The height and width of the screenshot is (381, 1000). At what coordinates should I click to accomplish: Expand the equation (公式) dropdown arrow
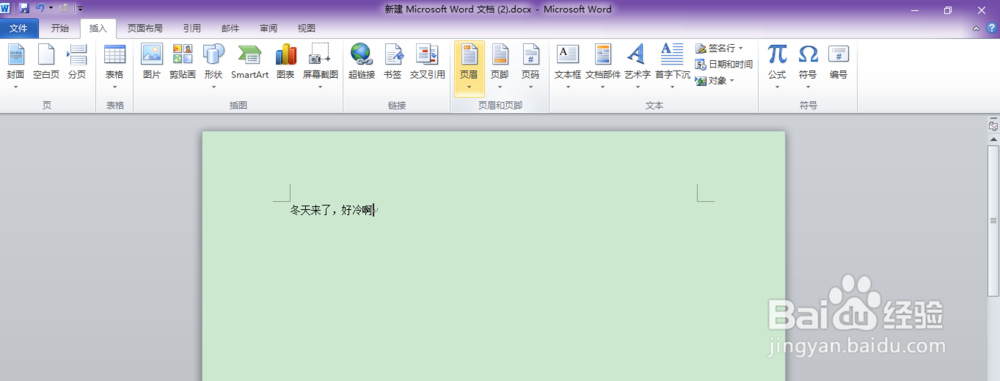point(777,87)
